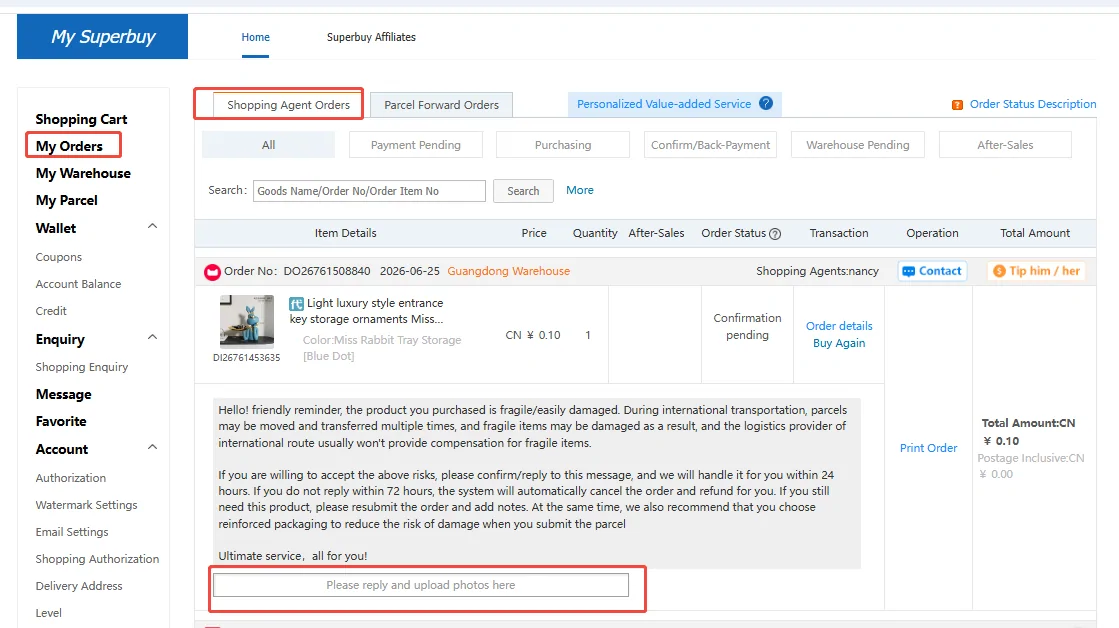The image size is (1119, 628).
Task: Open the Order details link
Action: click(839, 326)
